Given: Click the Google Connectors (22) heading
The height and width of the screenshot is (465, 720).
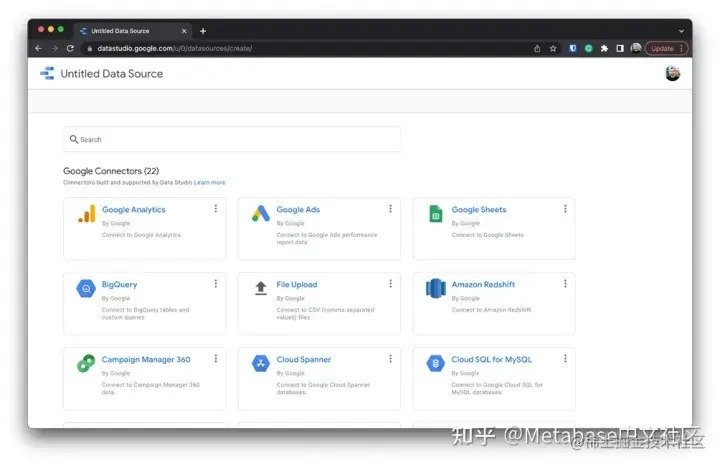Looking at the screenshot, I should pyautogui.click(x=111, y=171).
